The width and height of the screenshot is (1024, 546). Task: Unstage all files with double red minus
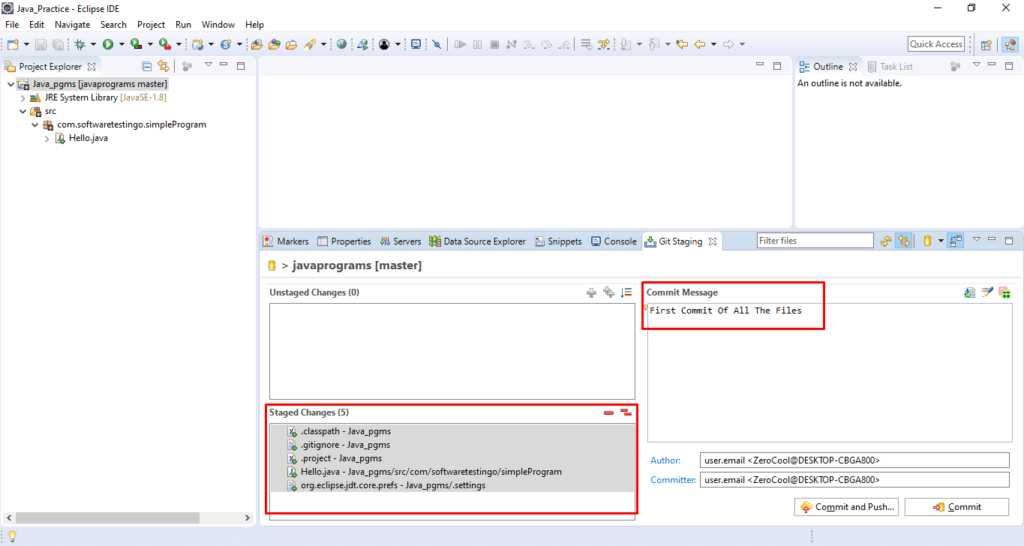point(626,413)
